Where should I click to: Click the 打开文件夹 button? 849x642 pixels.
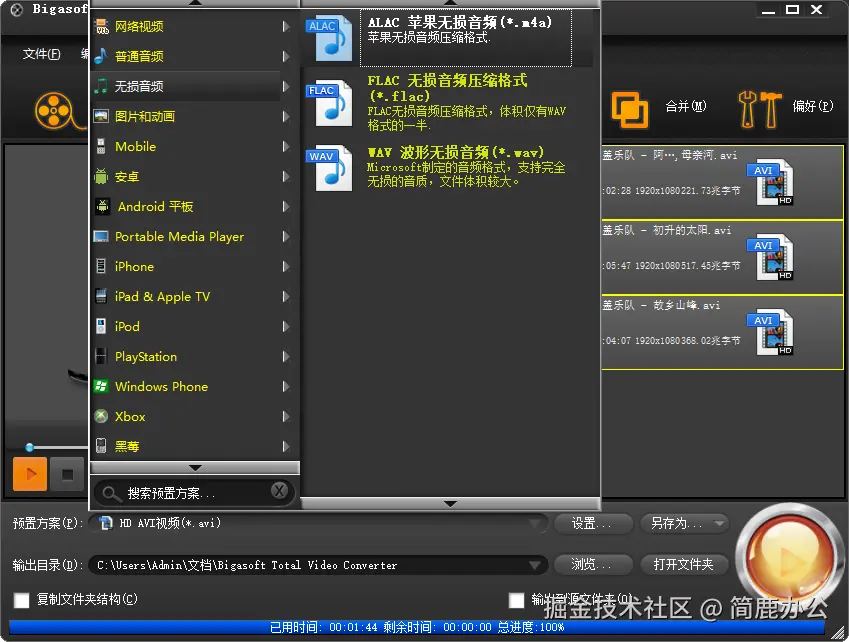[x=683, y=565]
